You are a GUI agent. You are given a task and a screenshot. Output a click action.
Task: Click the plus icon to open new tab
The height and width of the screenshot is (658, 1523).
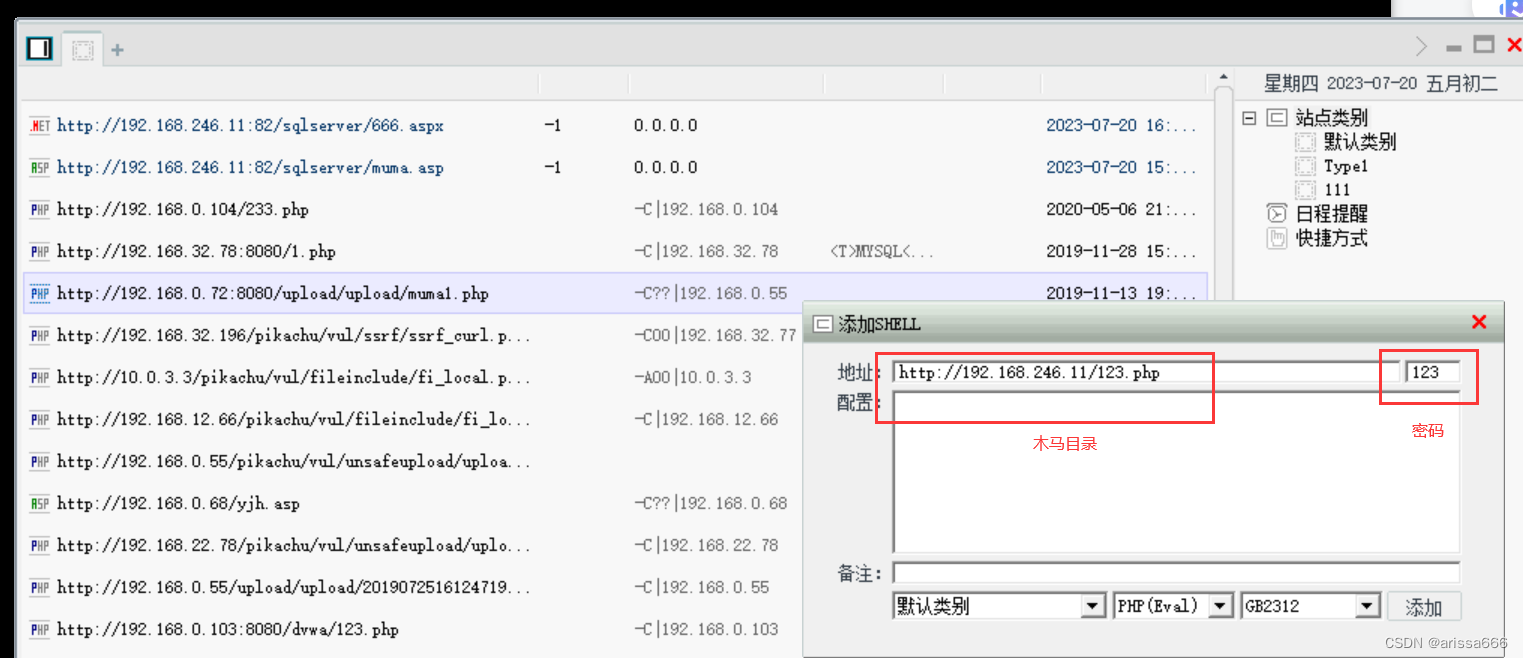pos(117,47)
